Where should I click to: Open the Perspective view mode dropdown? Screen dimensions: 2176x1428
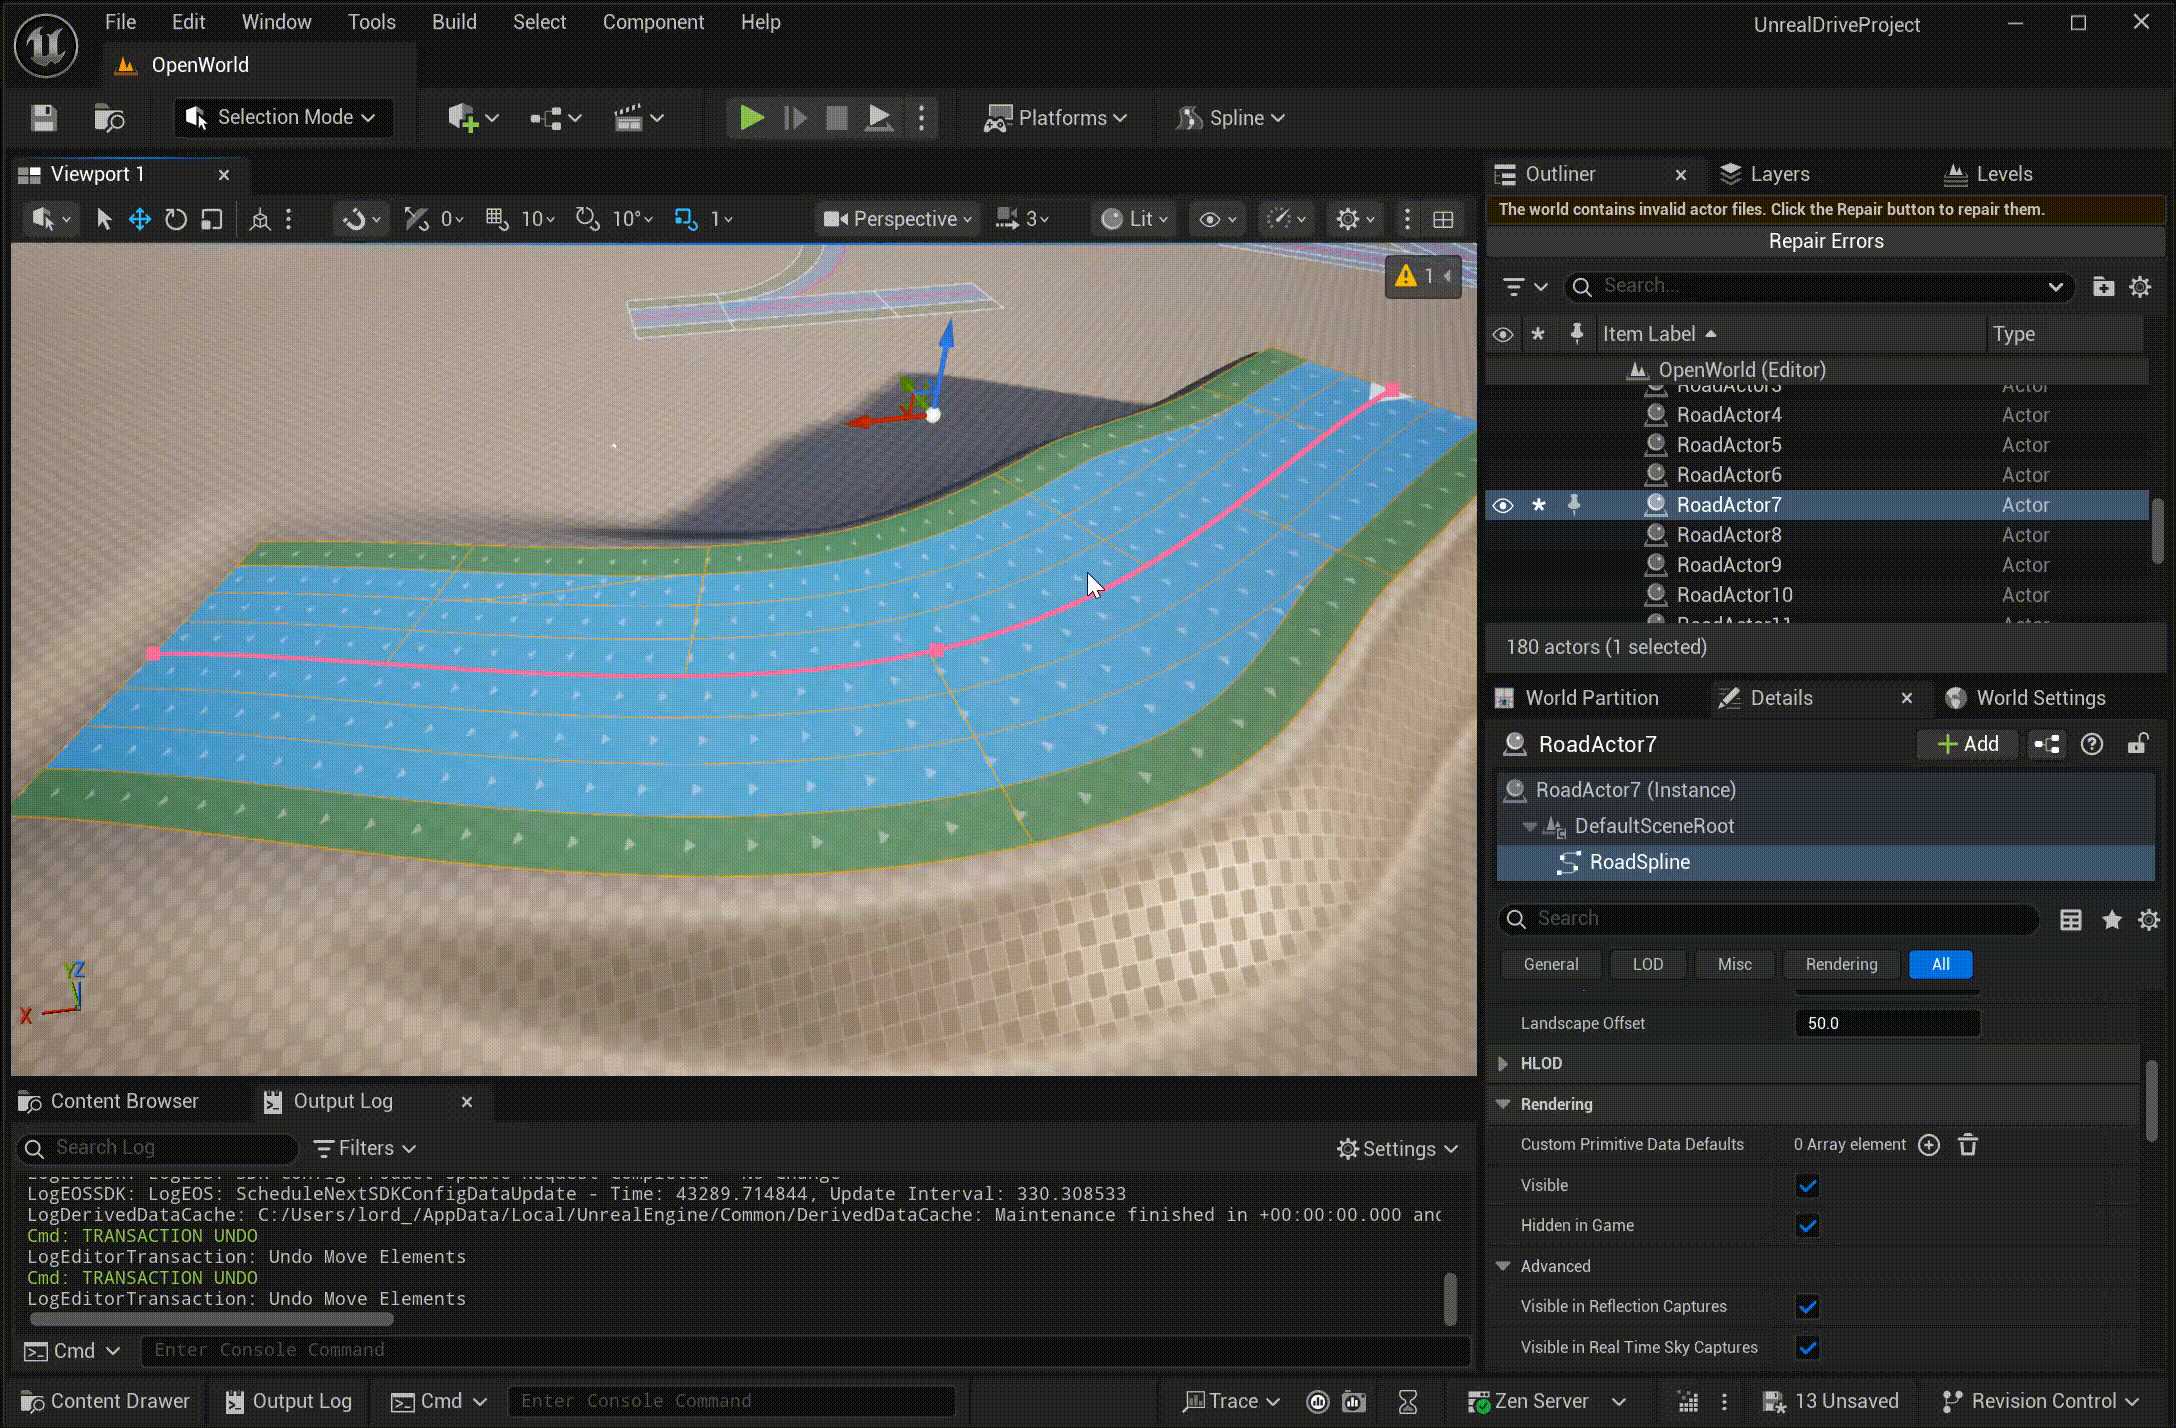(898, 219)
